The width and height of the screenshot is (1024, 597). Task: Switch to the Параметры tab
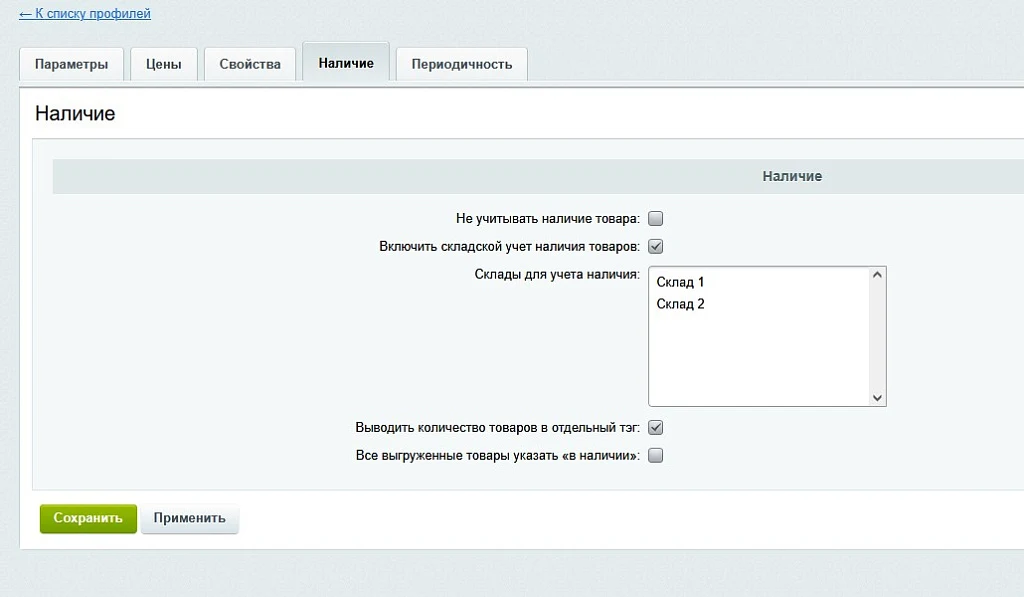(x=71, y=64)
